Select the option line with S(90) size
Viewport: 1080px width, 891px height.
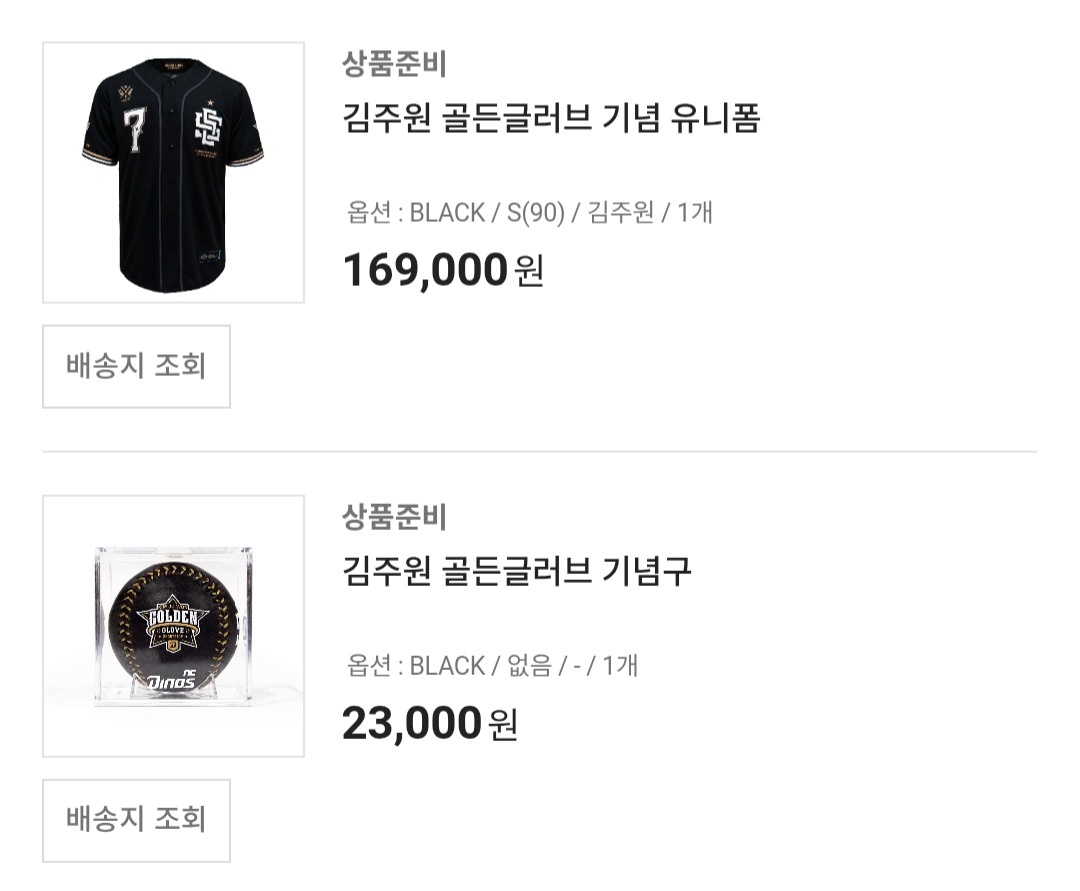(529, 213)
